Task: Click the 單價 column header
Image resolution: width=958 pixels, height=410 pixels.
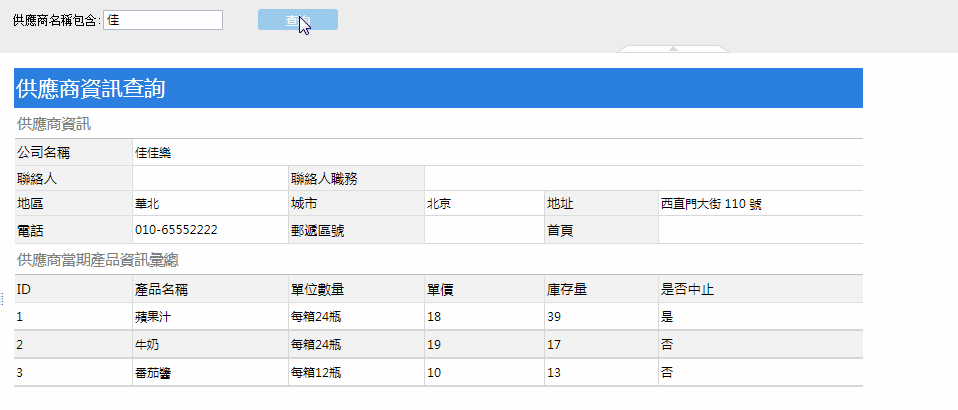Action: (x=441, y=289)
